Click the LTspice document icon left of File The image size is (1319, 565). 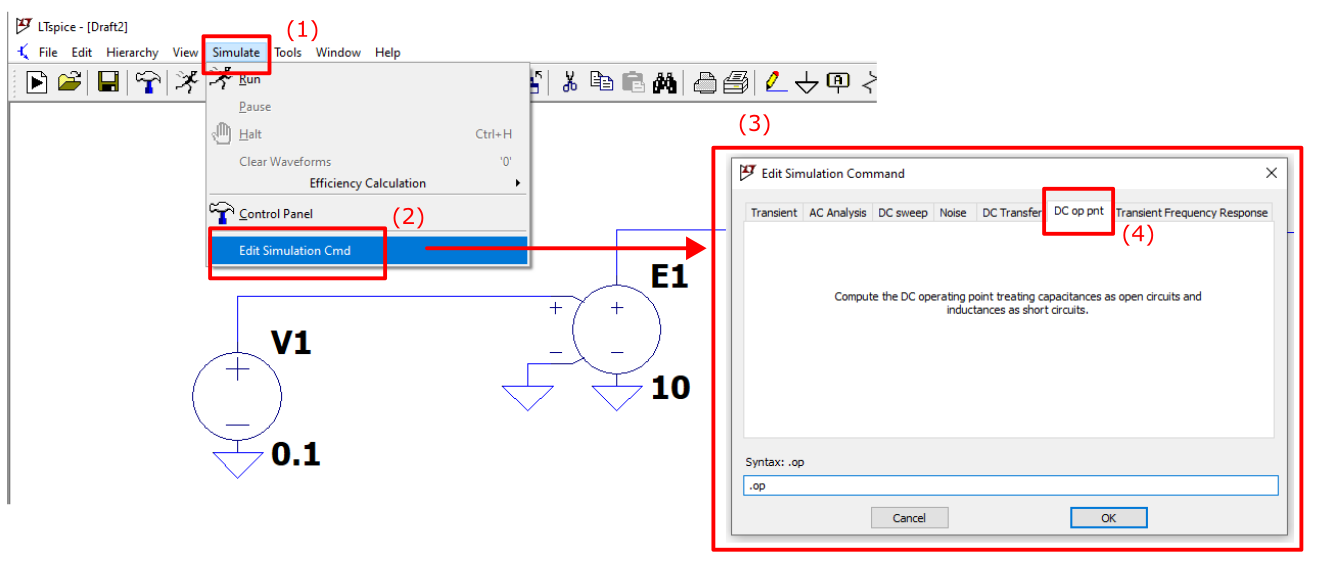23,52
